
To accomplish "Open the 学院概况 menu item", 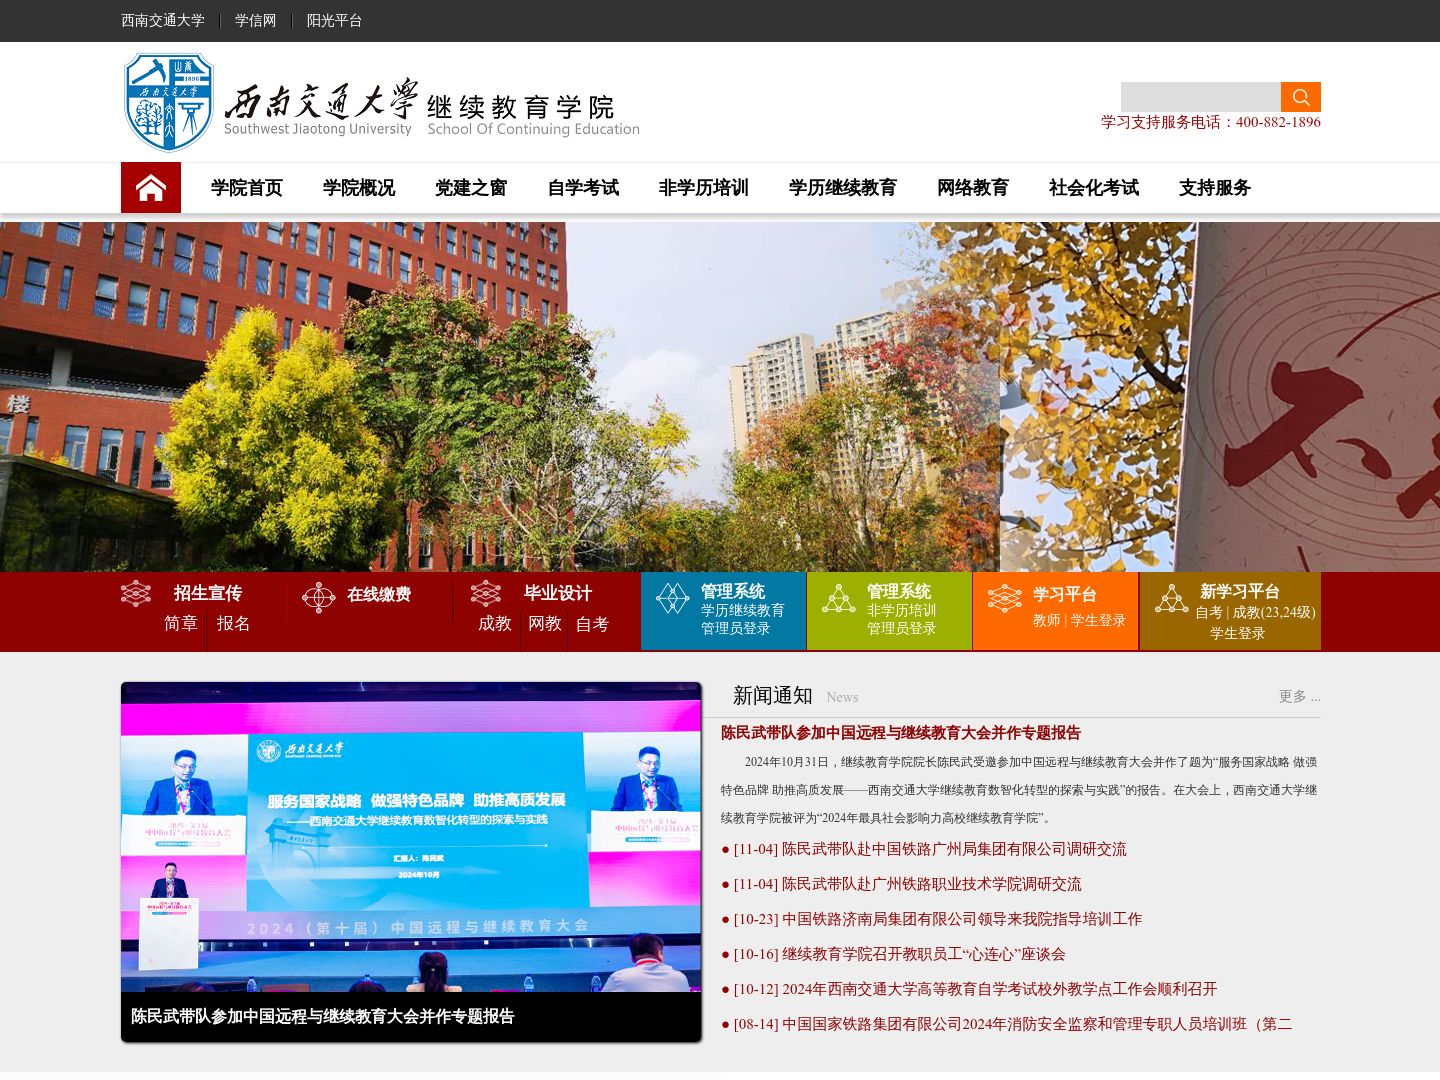I will coord(359,188).
